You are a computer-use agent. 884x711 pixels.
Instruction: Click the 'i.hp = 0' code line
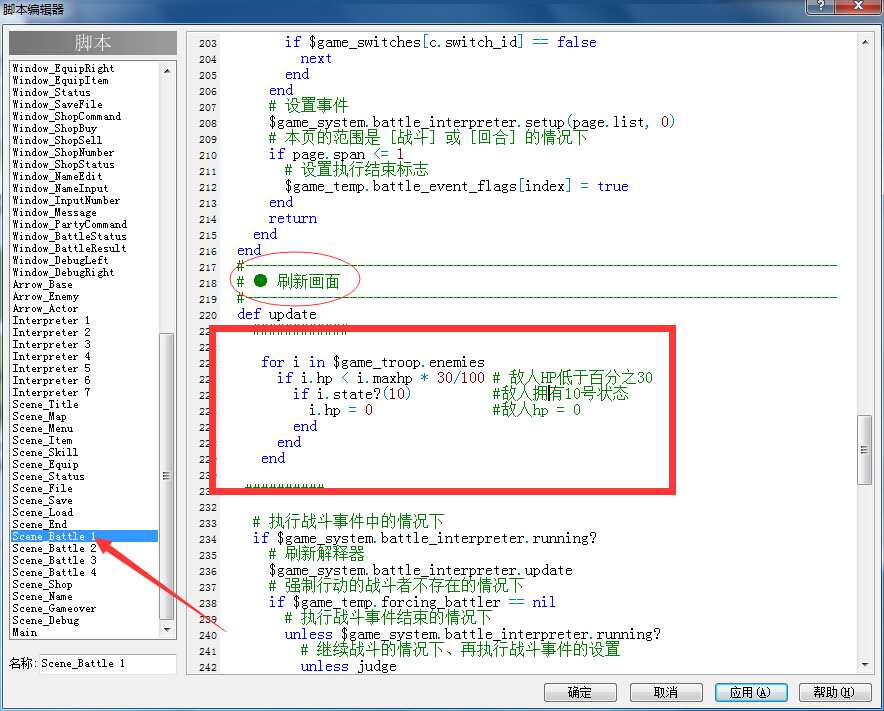click(x=341, y=410)
